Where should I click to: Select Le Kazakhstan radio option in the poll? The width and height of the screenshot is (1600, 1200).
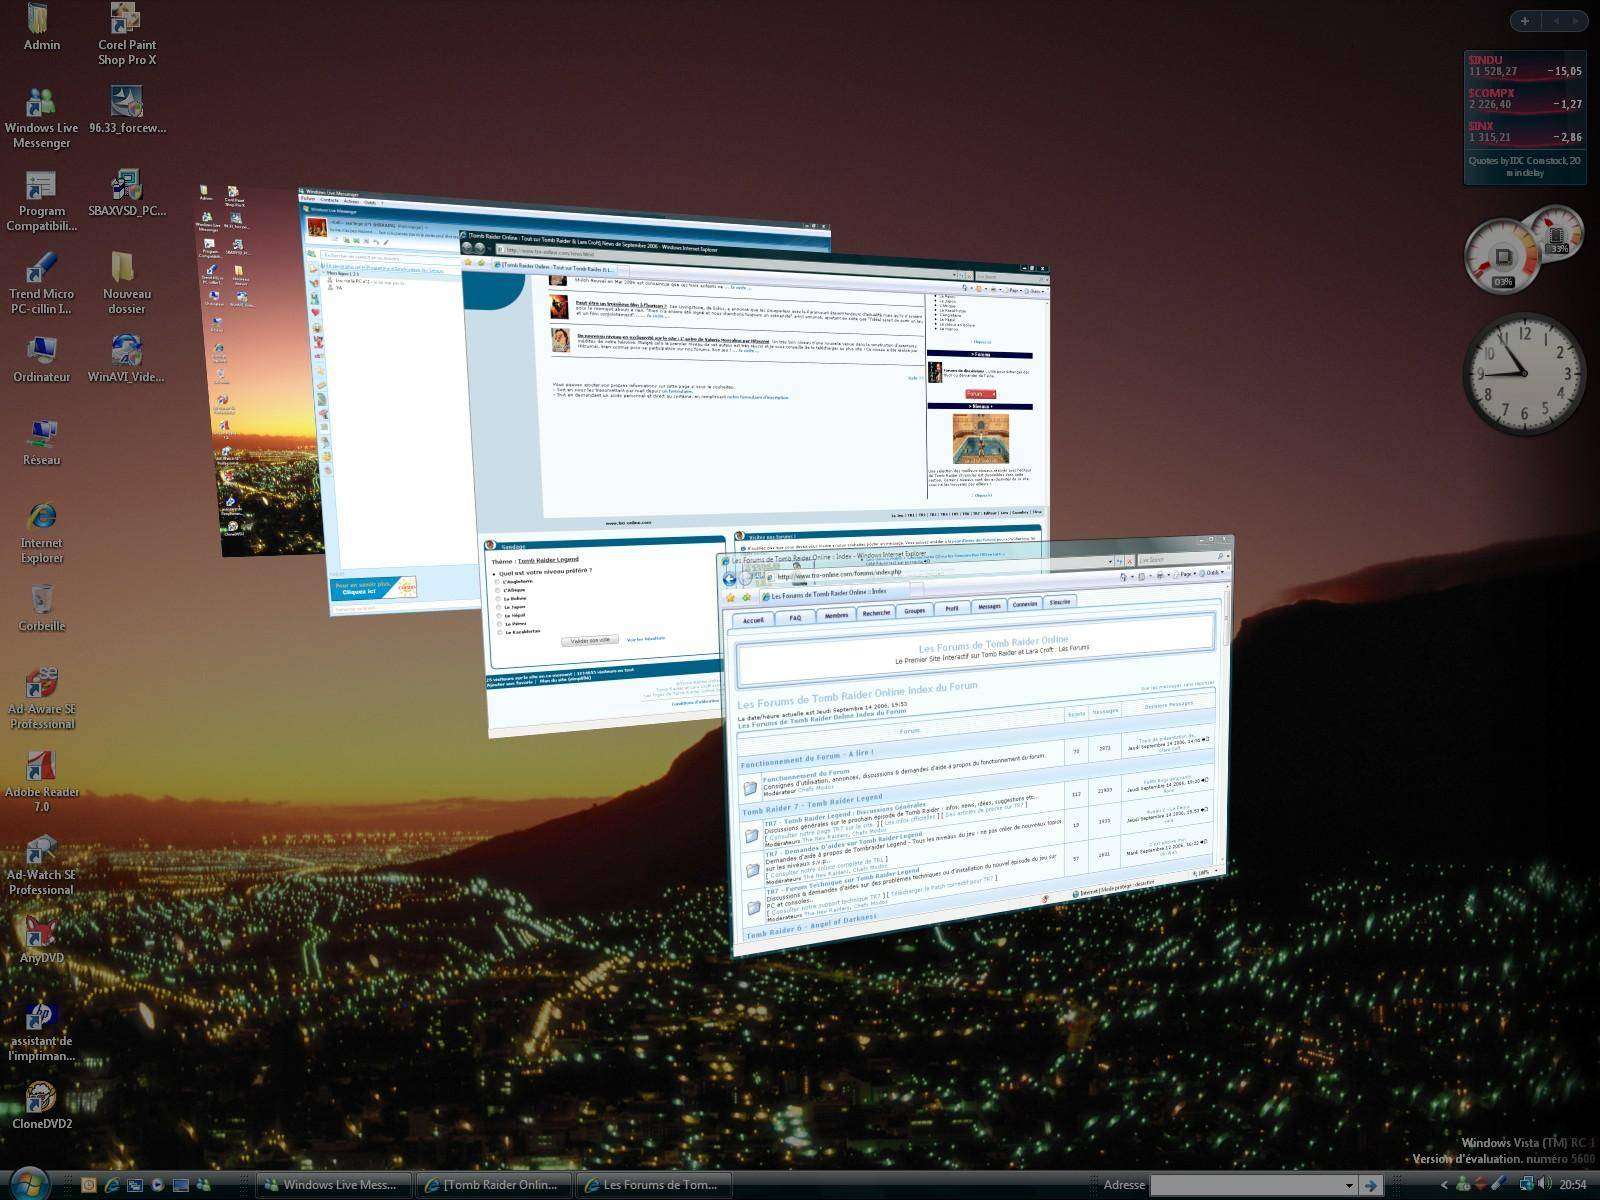[x=498, y=631]
